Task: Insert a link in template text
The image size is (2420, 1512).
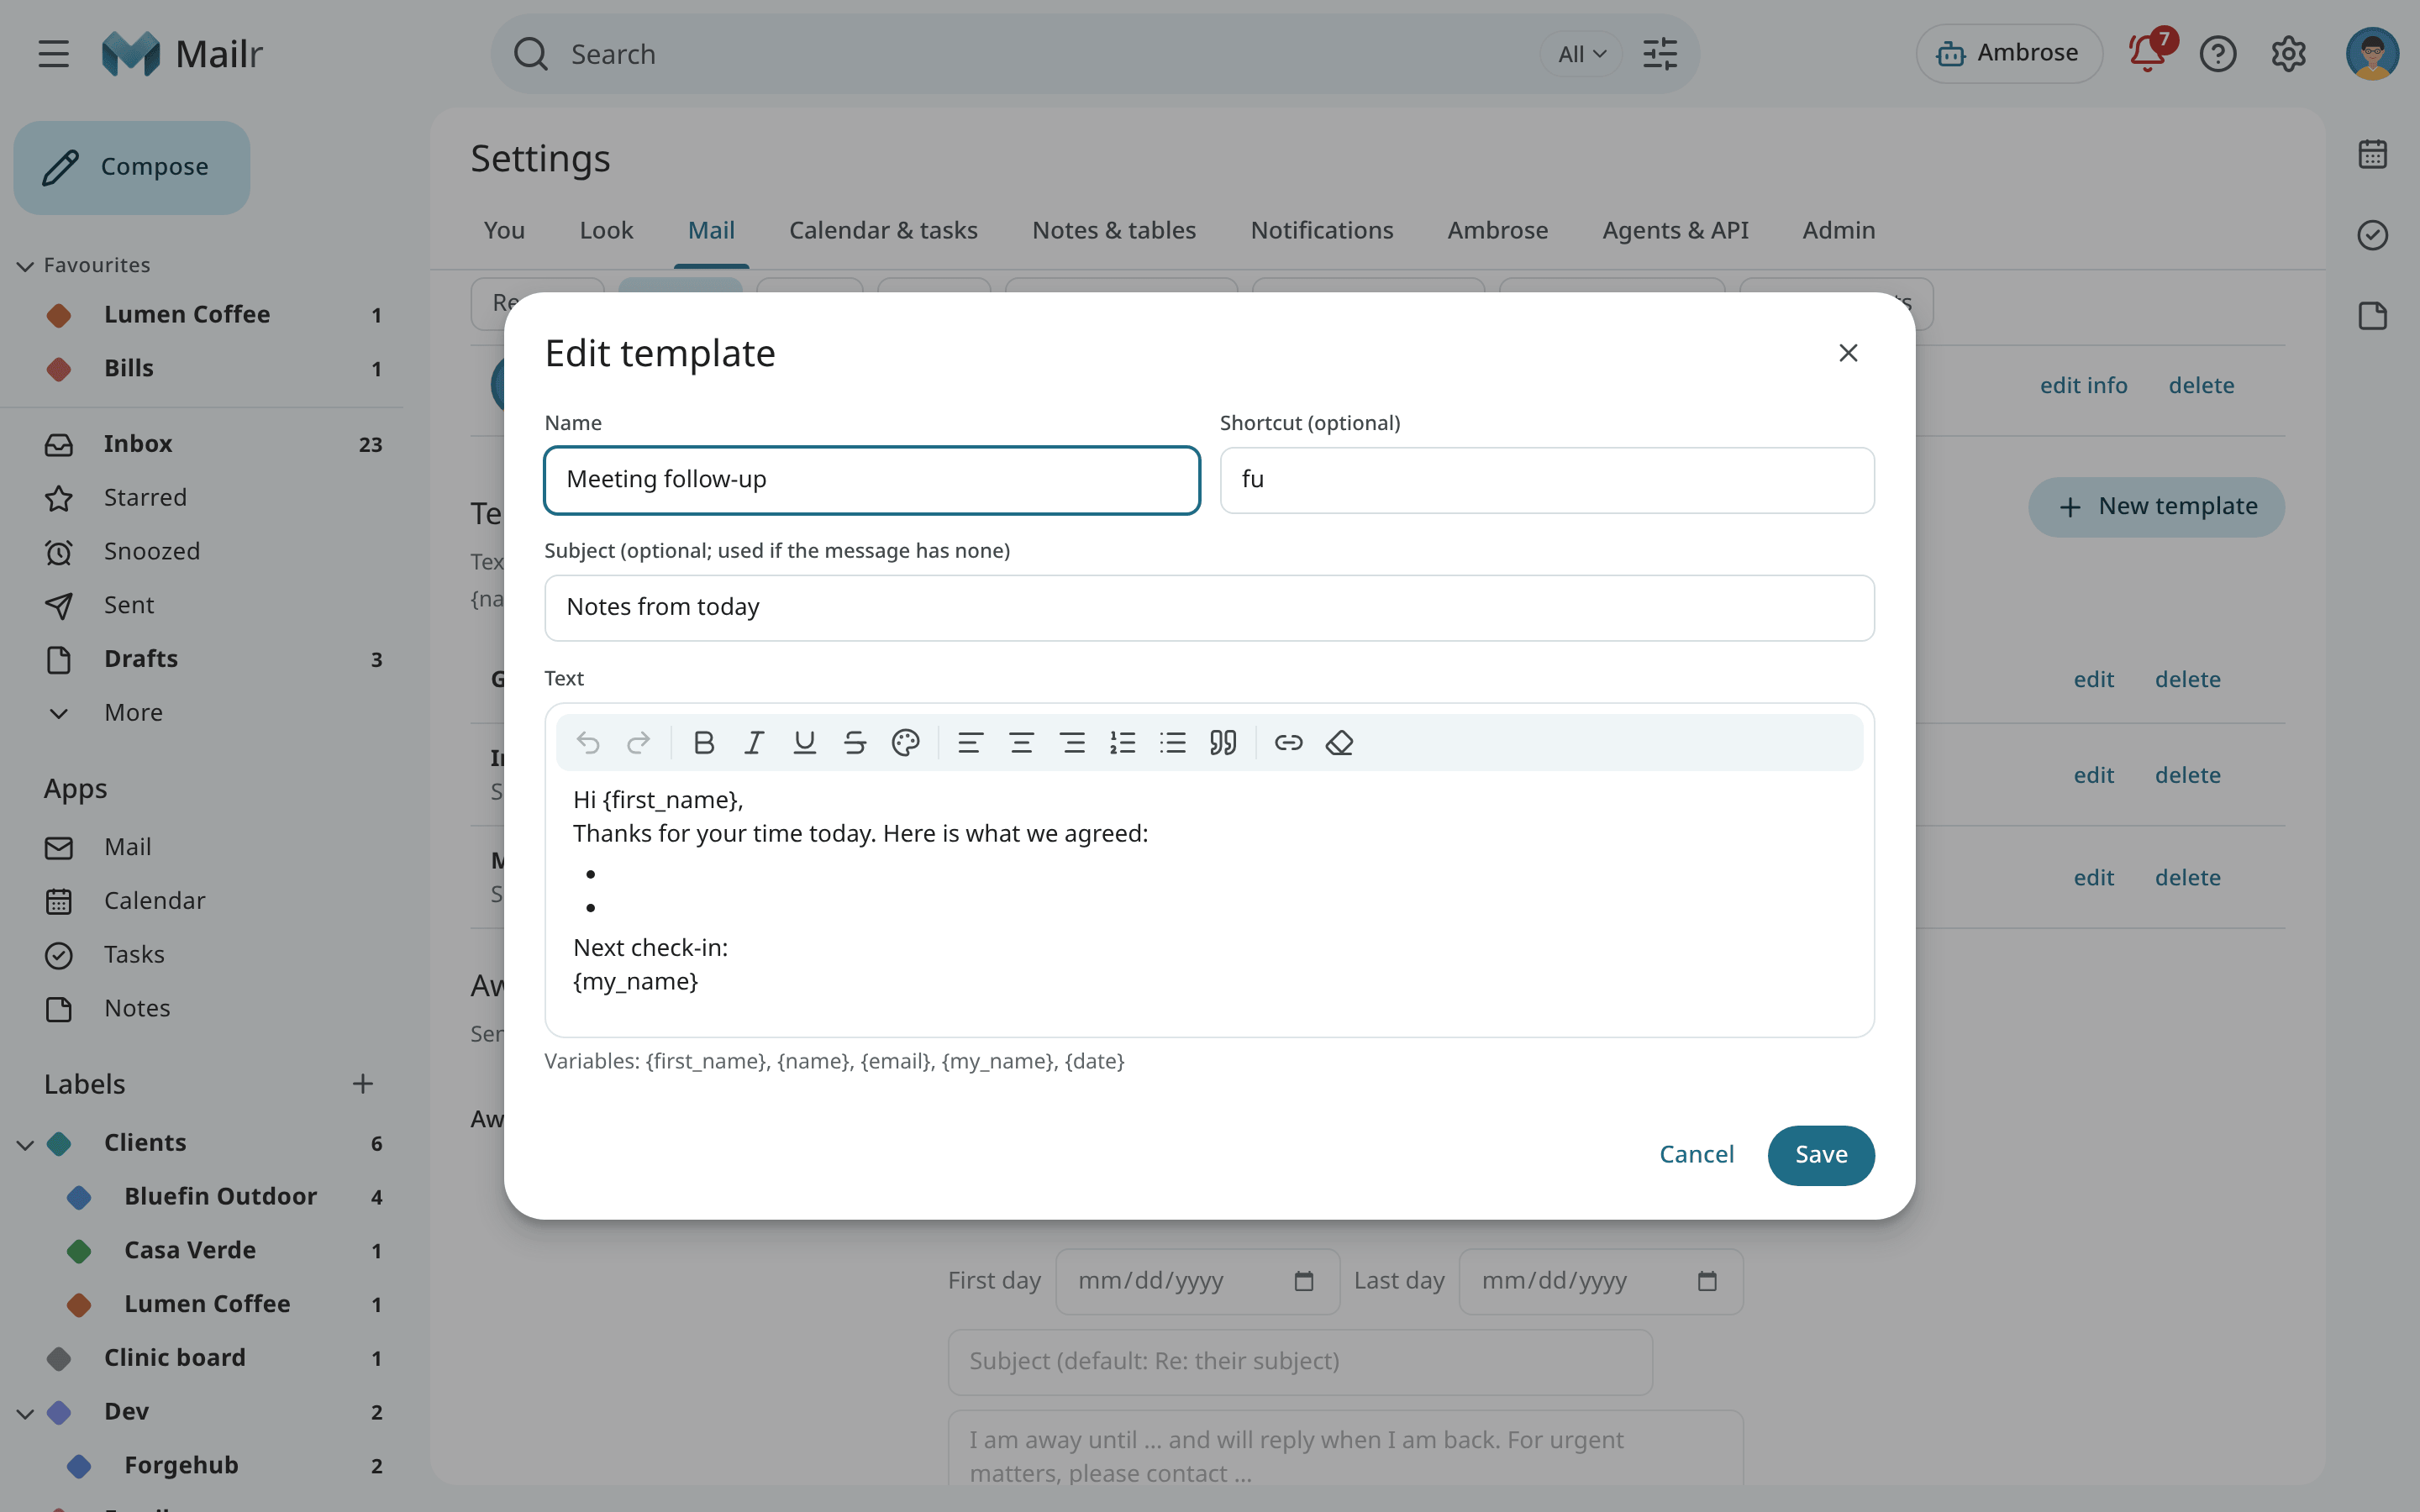Action: [1288, 742]
